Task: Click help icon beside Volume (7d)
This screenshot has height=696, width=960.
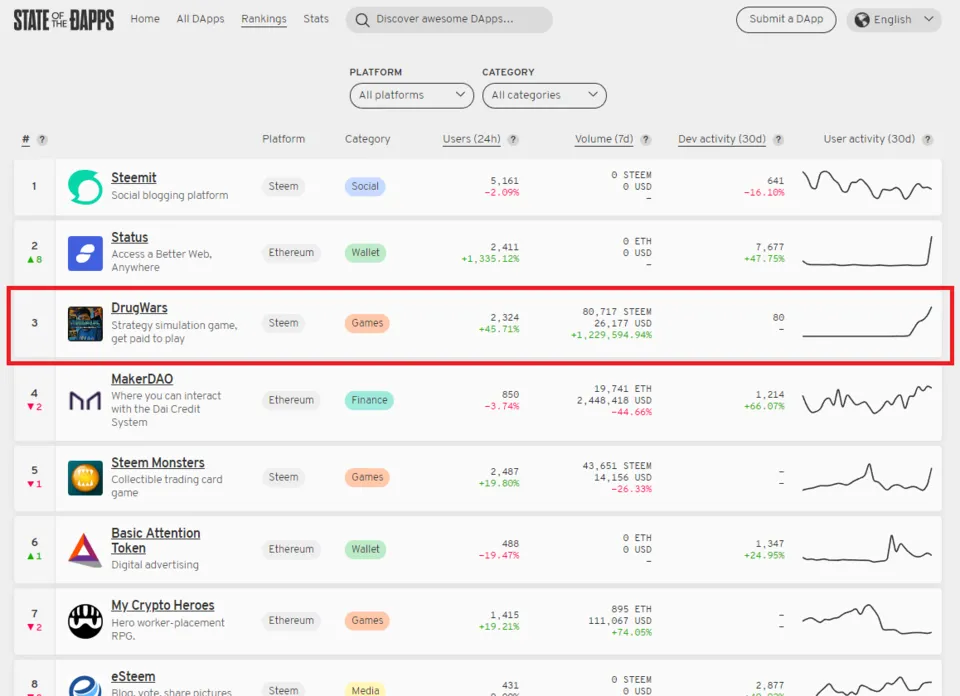Action: click(646, 140)
